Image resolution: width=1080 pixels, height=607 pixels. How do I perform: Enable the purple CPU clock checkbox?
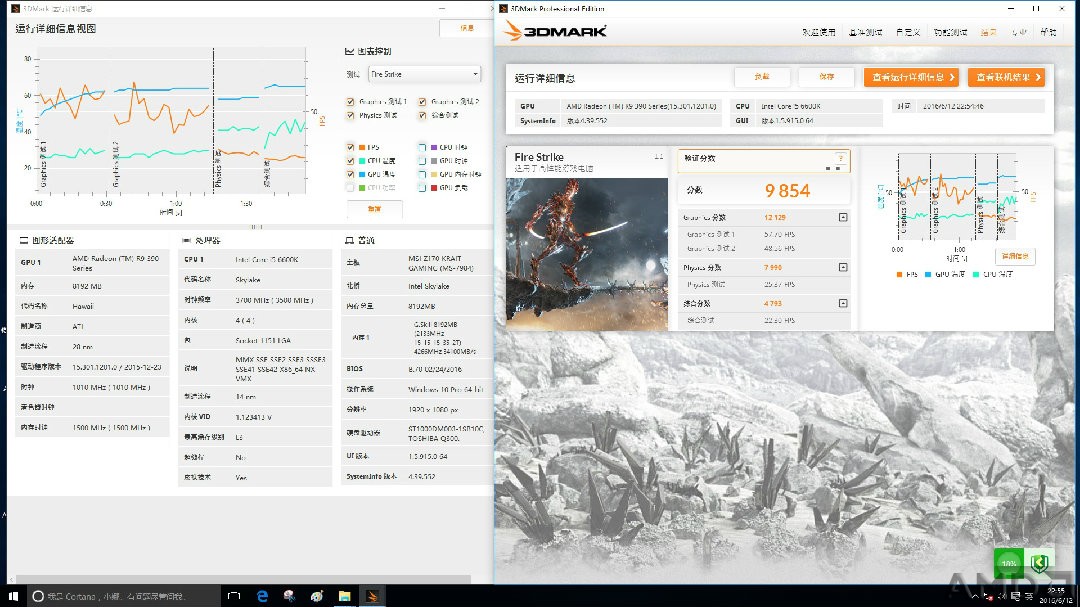tap(422, 147)
